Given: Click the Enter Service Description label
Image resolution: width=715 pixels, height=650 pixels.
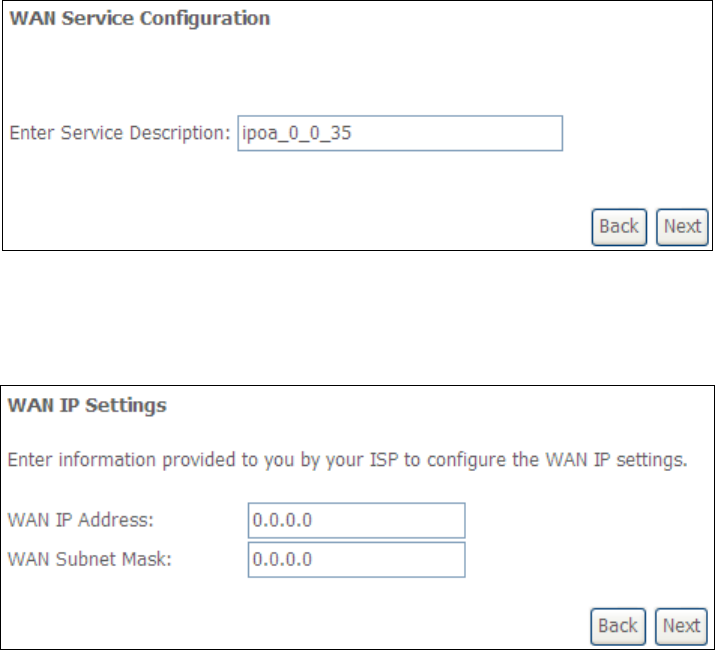Looking at the screenshot, I should pos(119,134).
